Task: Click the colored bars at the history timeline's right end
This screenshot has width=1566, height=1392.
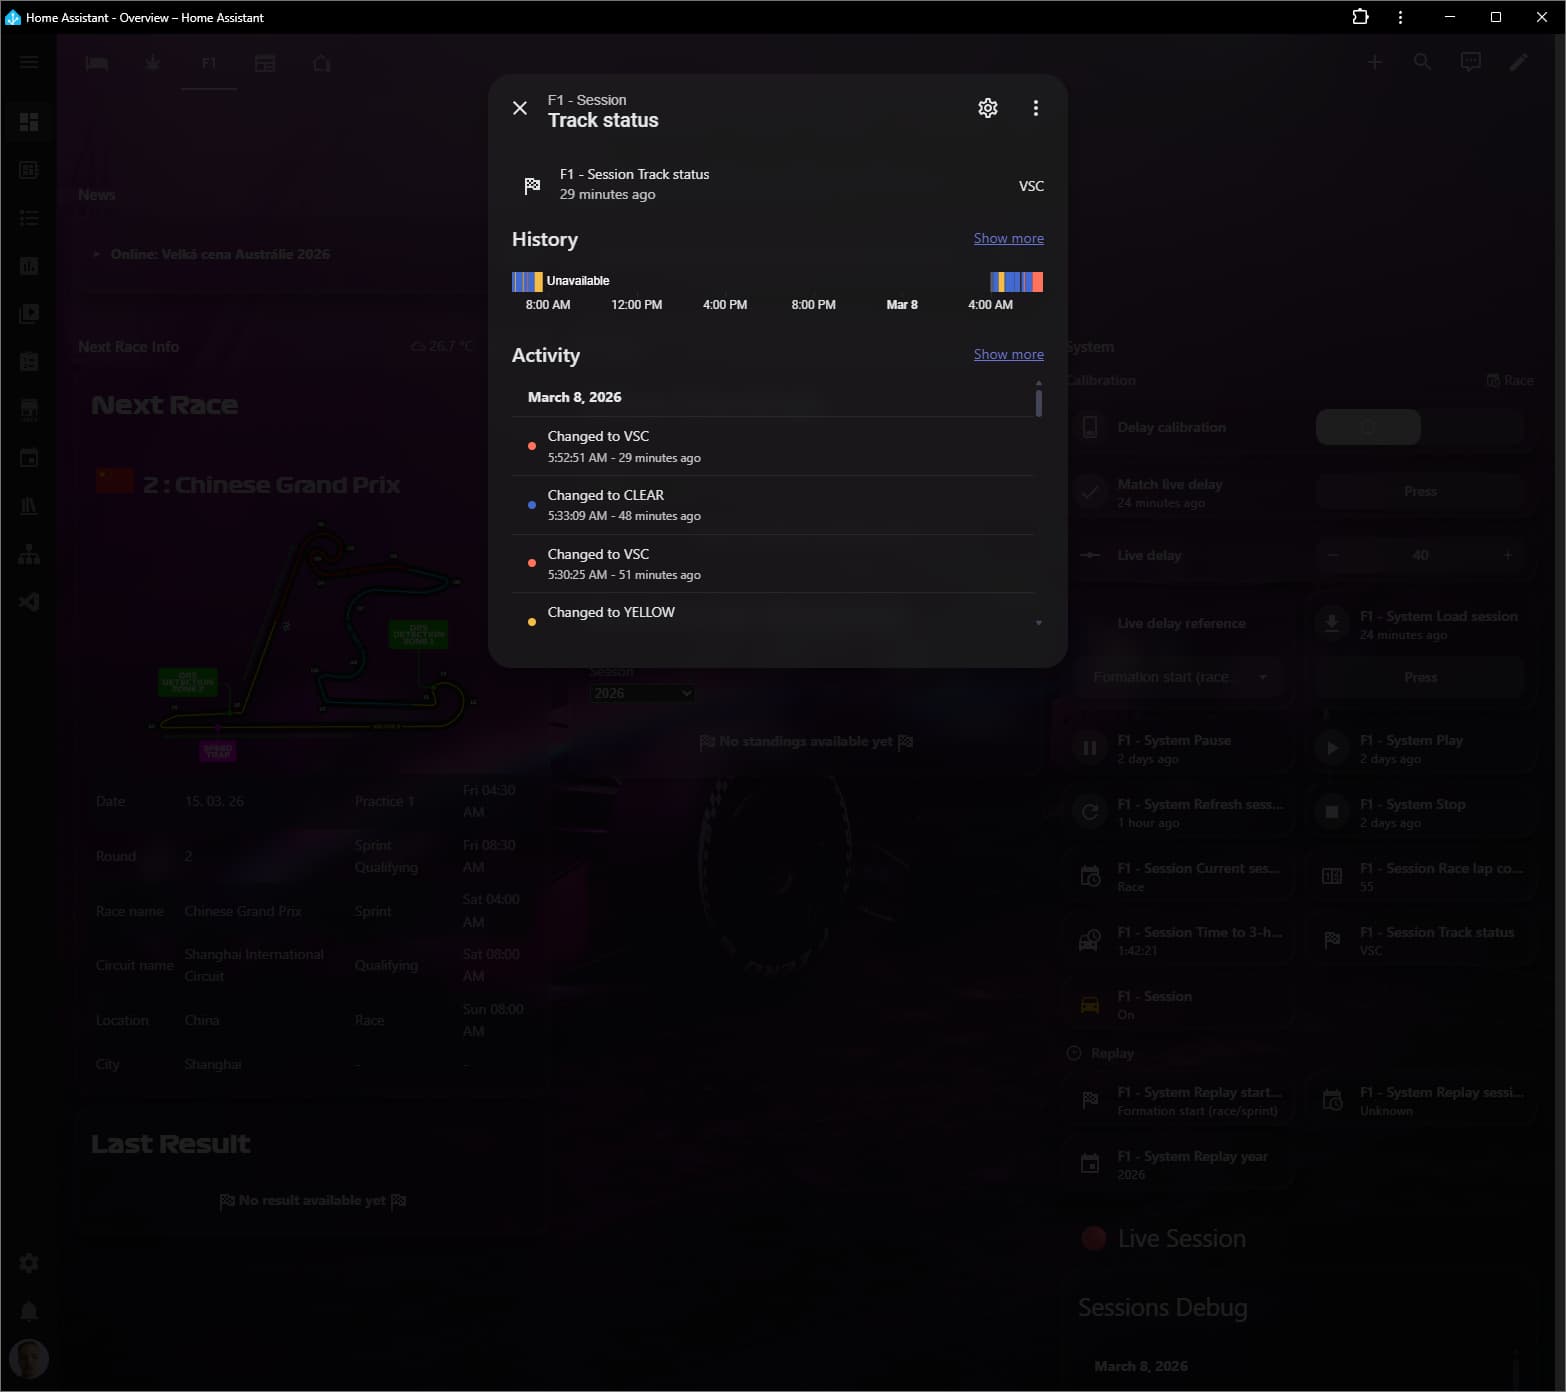Action: point(1016,282)
